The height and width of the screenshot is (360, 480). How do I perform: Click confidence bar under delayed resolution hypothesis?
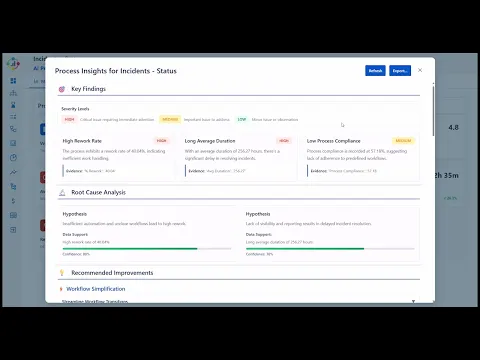point(330,249)
